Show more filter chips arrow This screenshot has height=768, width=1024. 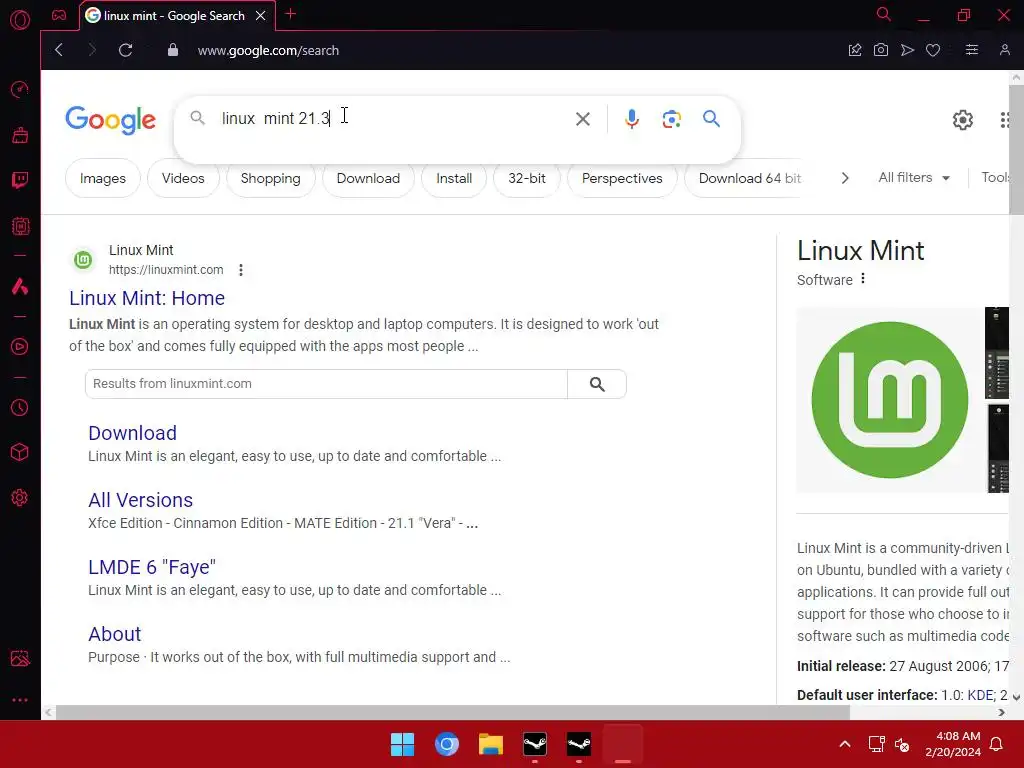tap(844, 178)
